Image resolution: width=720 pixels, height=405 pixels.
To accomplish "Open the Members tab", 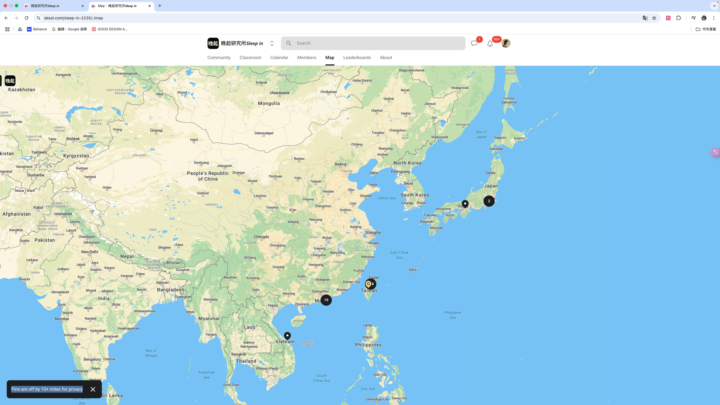I will (x=307, y=57).
